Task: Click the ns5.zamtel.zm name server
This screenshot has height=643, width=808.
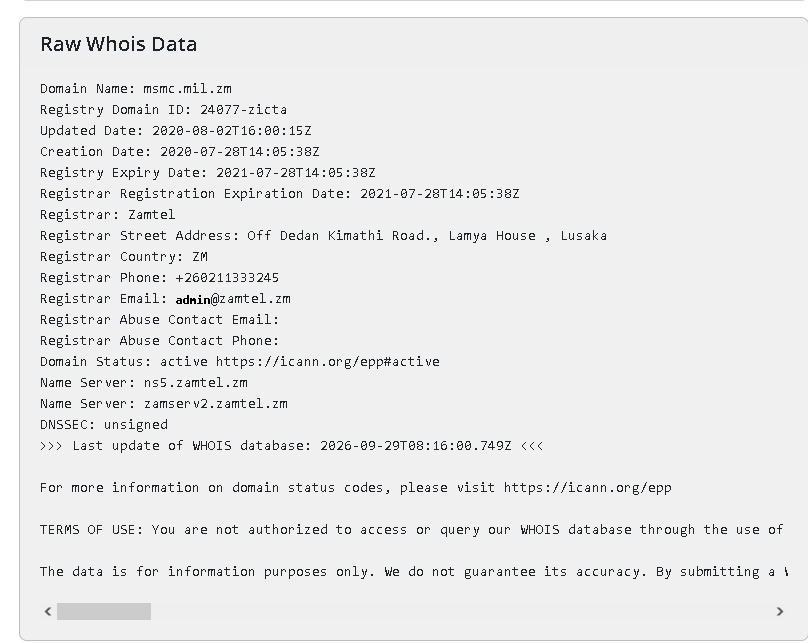Action: [x=196, y=383]
